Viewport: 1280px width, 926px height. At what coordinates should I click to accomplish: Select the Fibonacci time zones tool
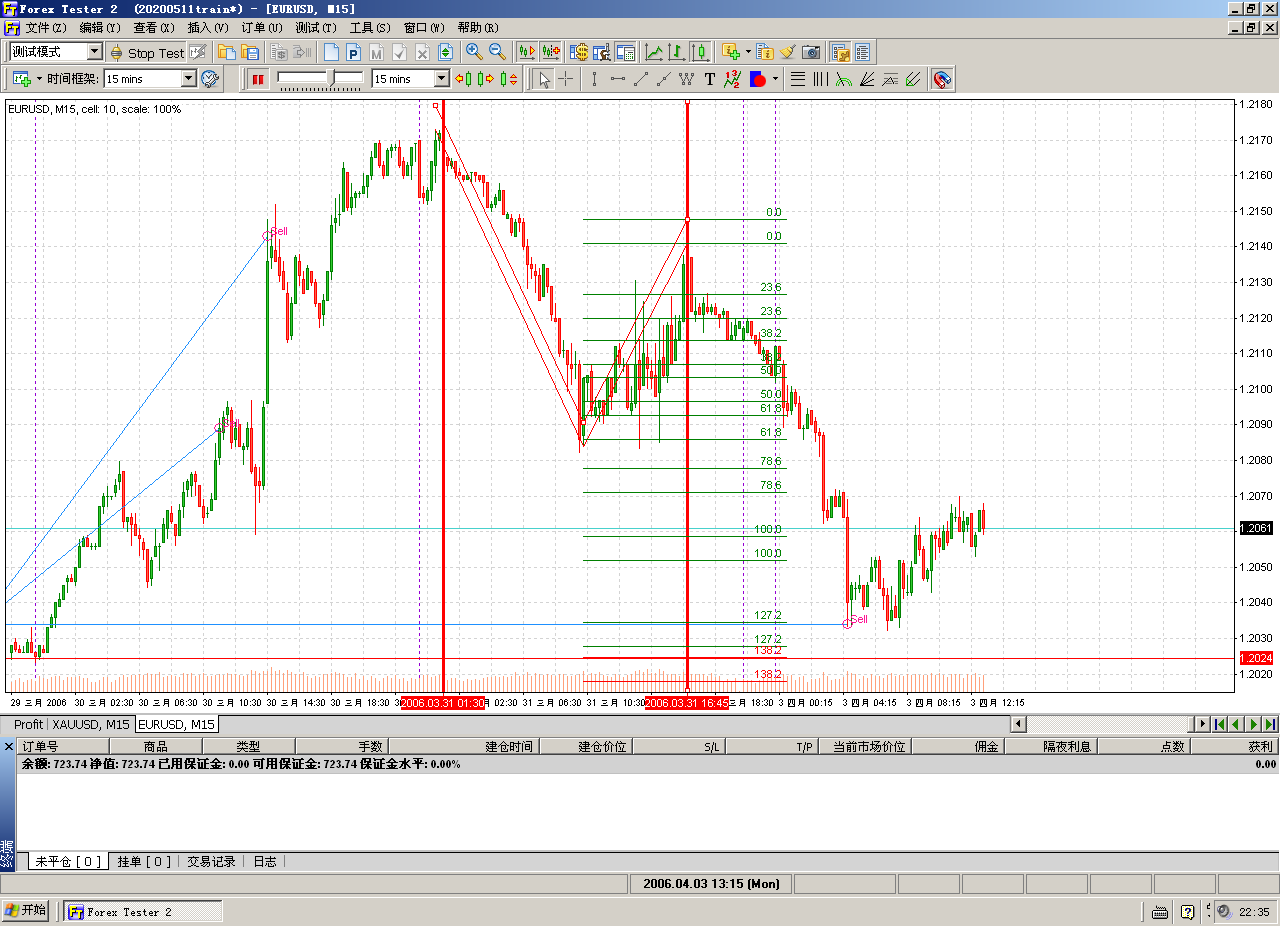(x=821, y=79)
